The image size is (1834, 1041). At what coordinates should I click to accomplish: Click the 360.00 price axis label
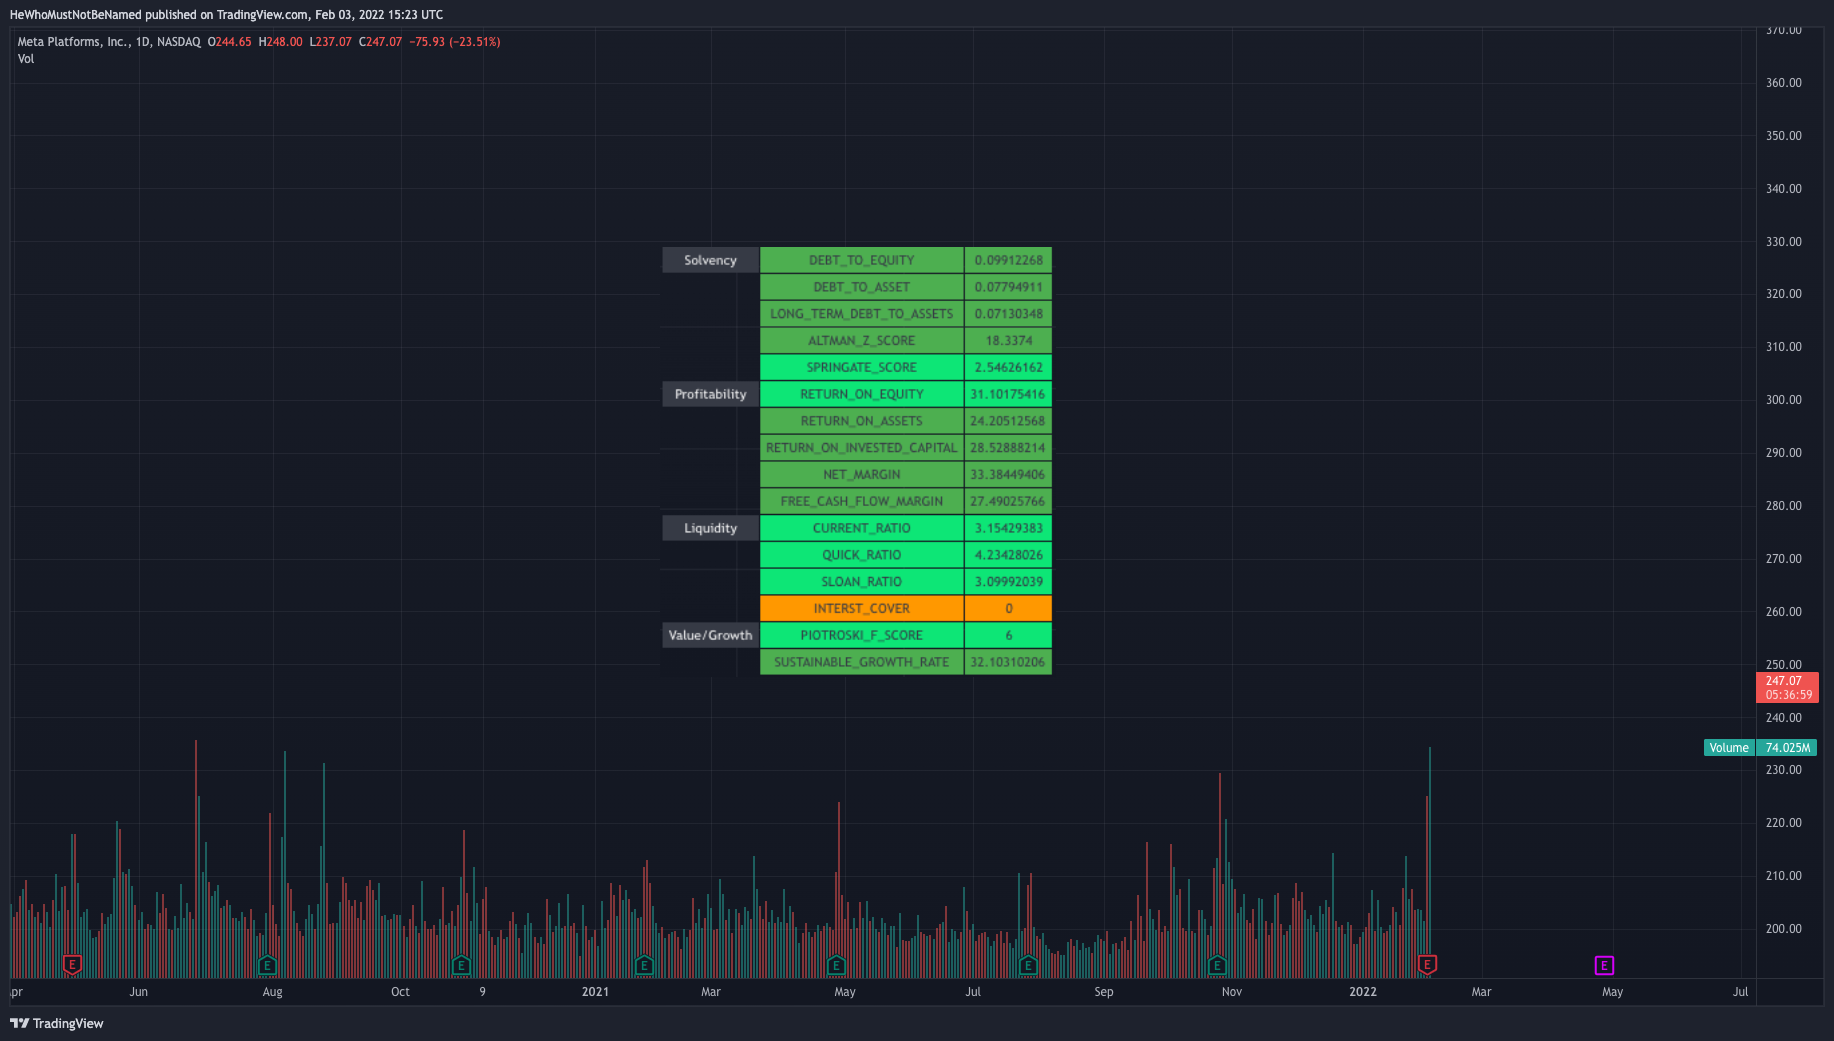[x=1783, y=83]
